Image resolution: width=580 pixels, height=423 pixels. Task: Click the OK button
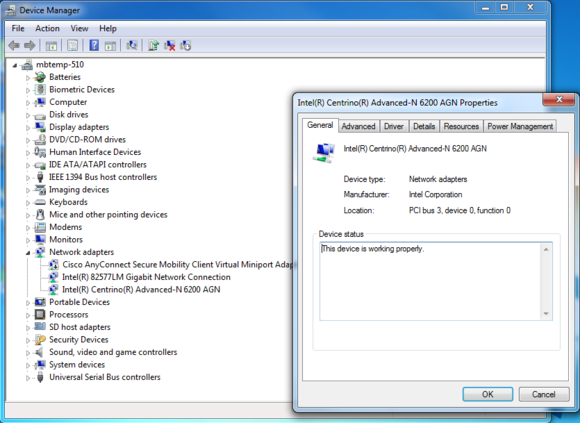click(x=488, y=394)
